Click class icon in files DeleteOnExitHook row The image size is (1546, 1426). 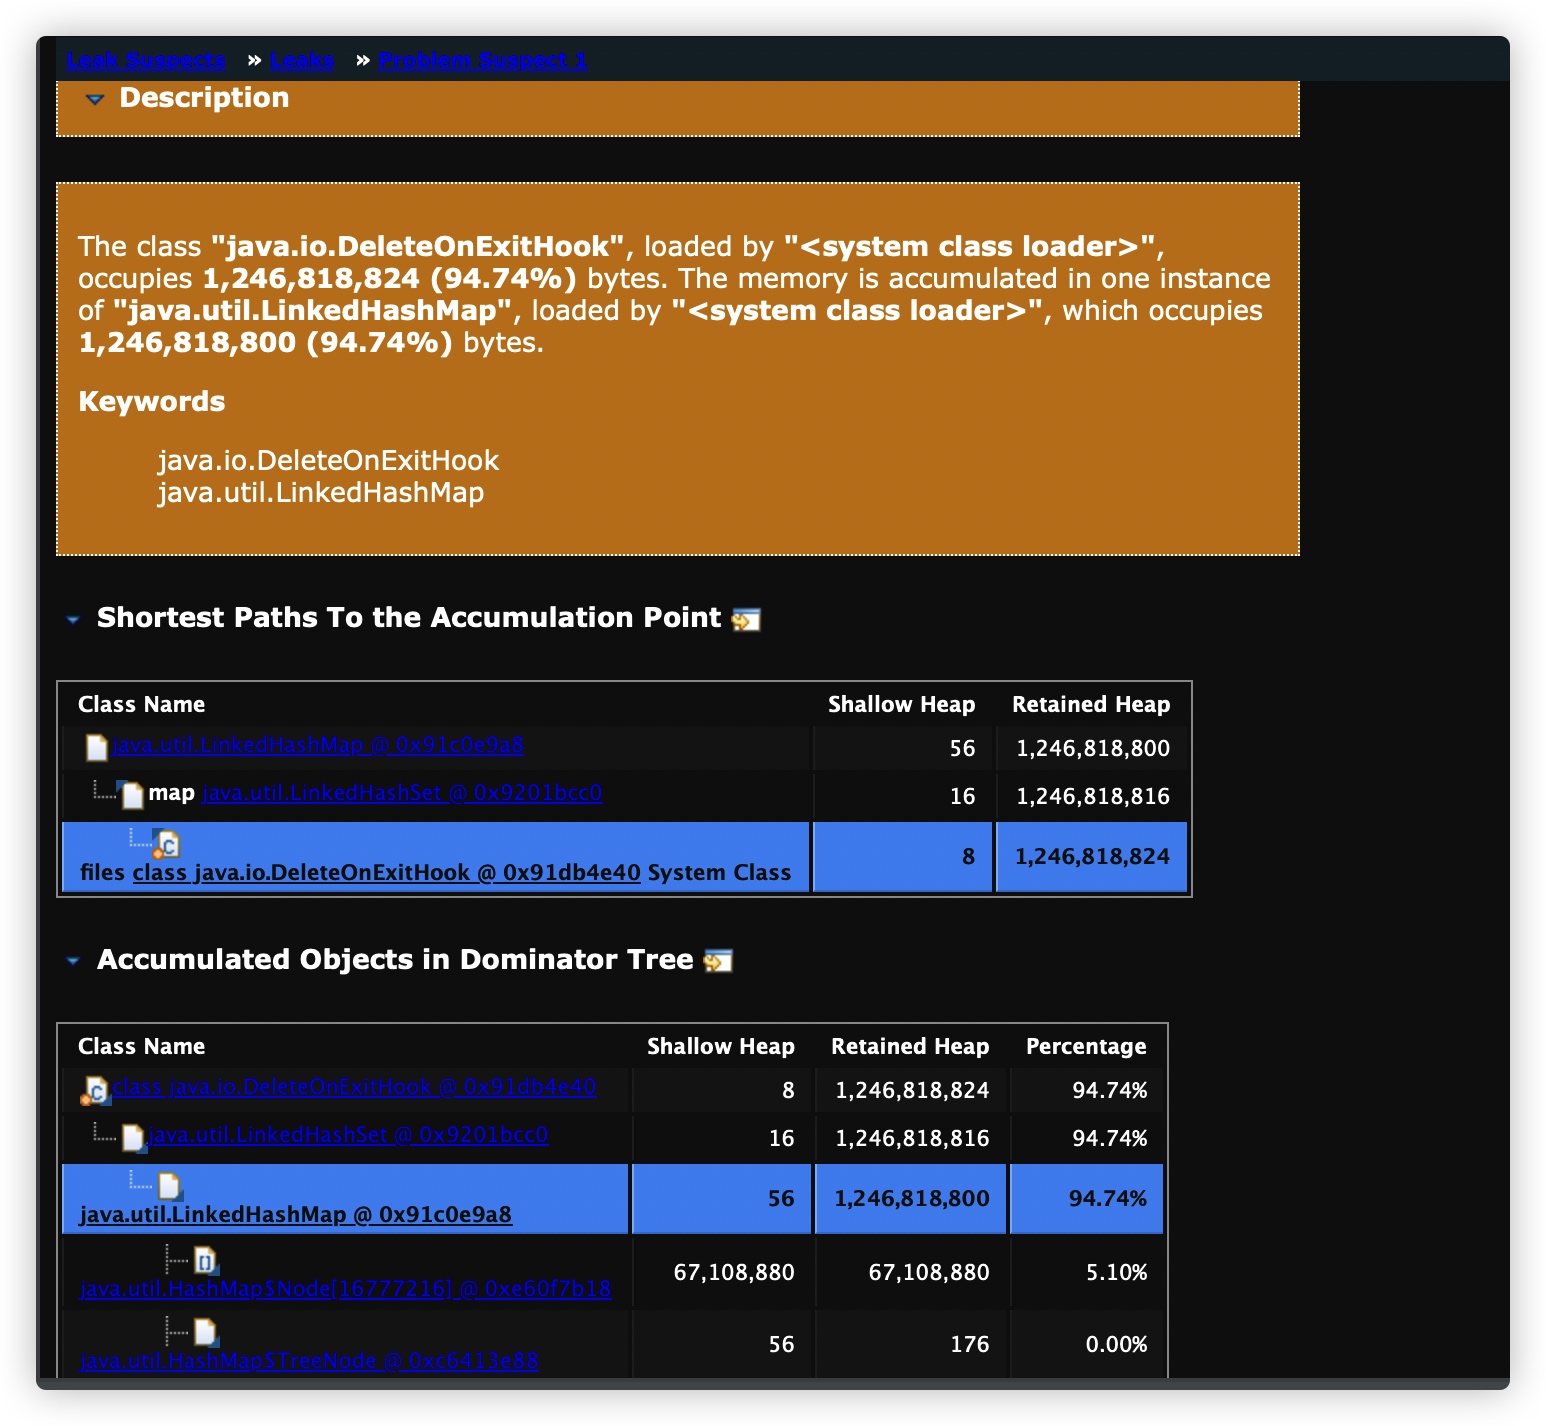(167, 845)
